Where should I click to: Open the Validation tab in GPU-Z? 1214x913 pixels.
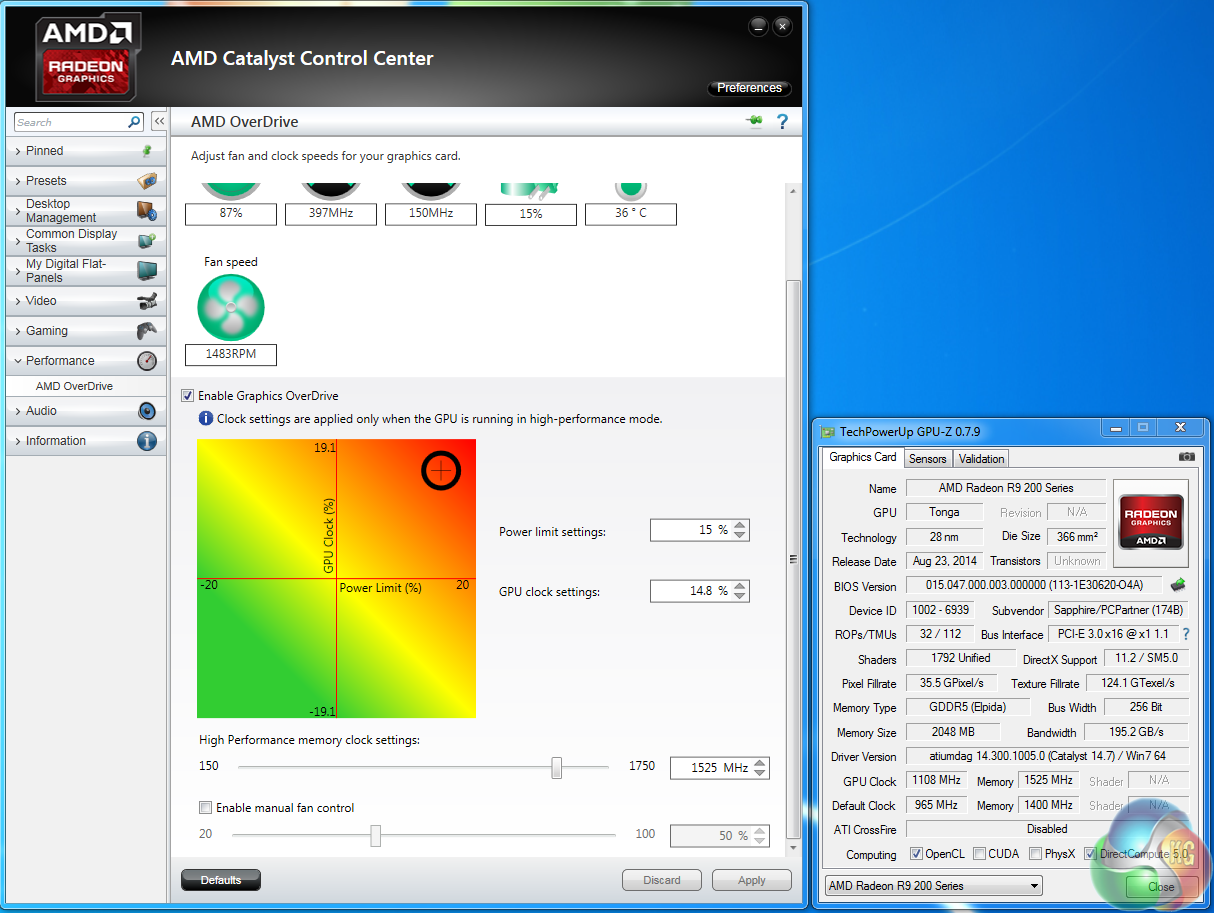click(x=981, y=459)
